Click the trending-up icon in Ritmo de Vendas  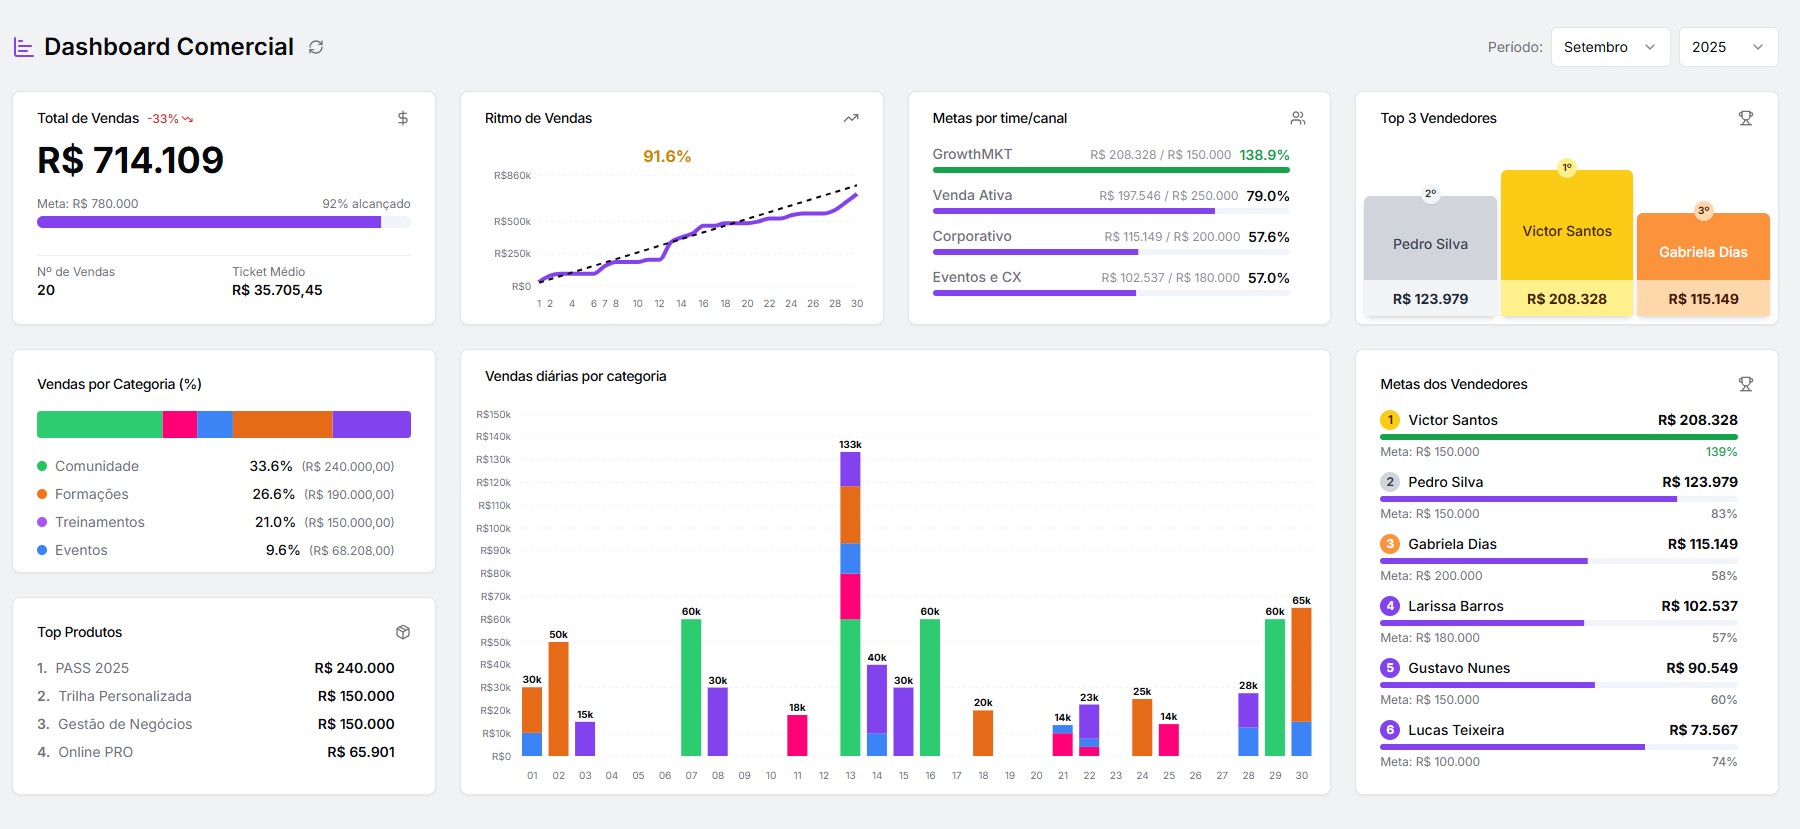pos(851,118)
